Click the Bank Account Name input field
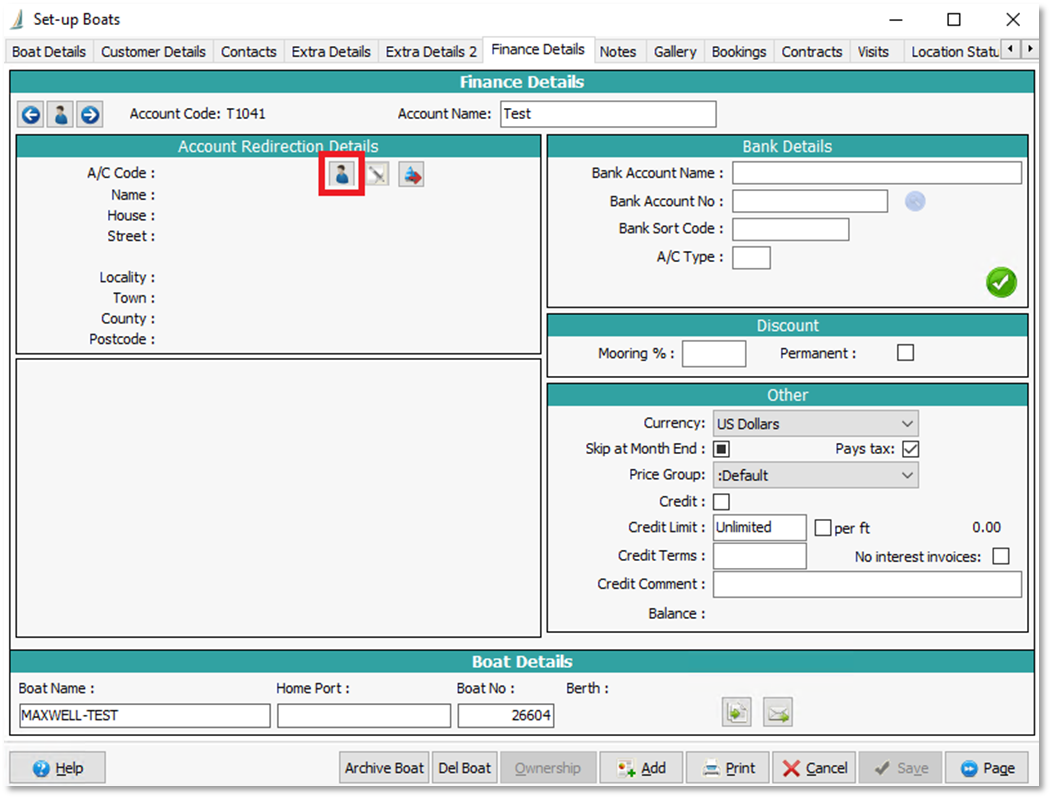The width and height of the screenshot is (1052, 799). pyautogui.click(x=876, y=173)
